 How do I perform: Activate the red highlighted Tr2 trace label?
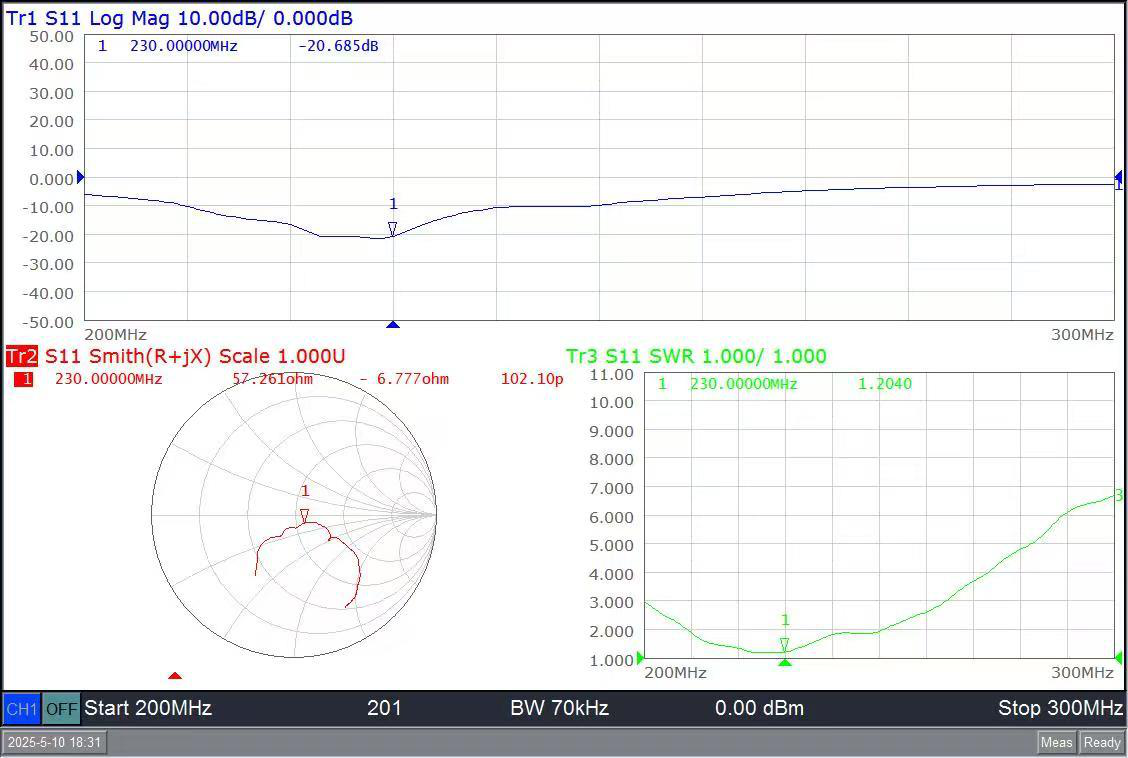(x=22, y=356)
